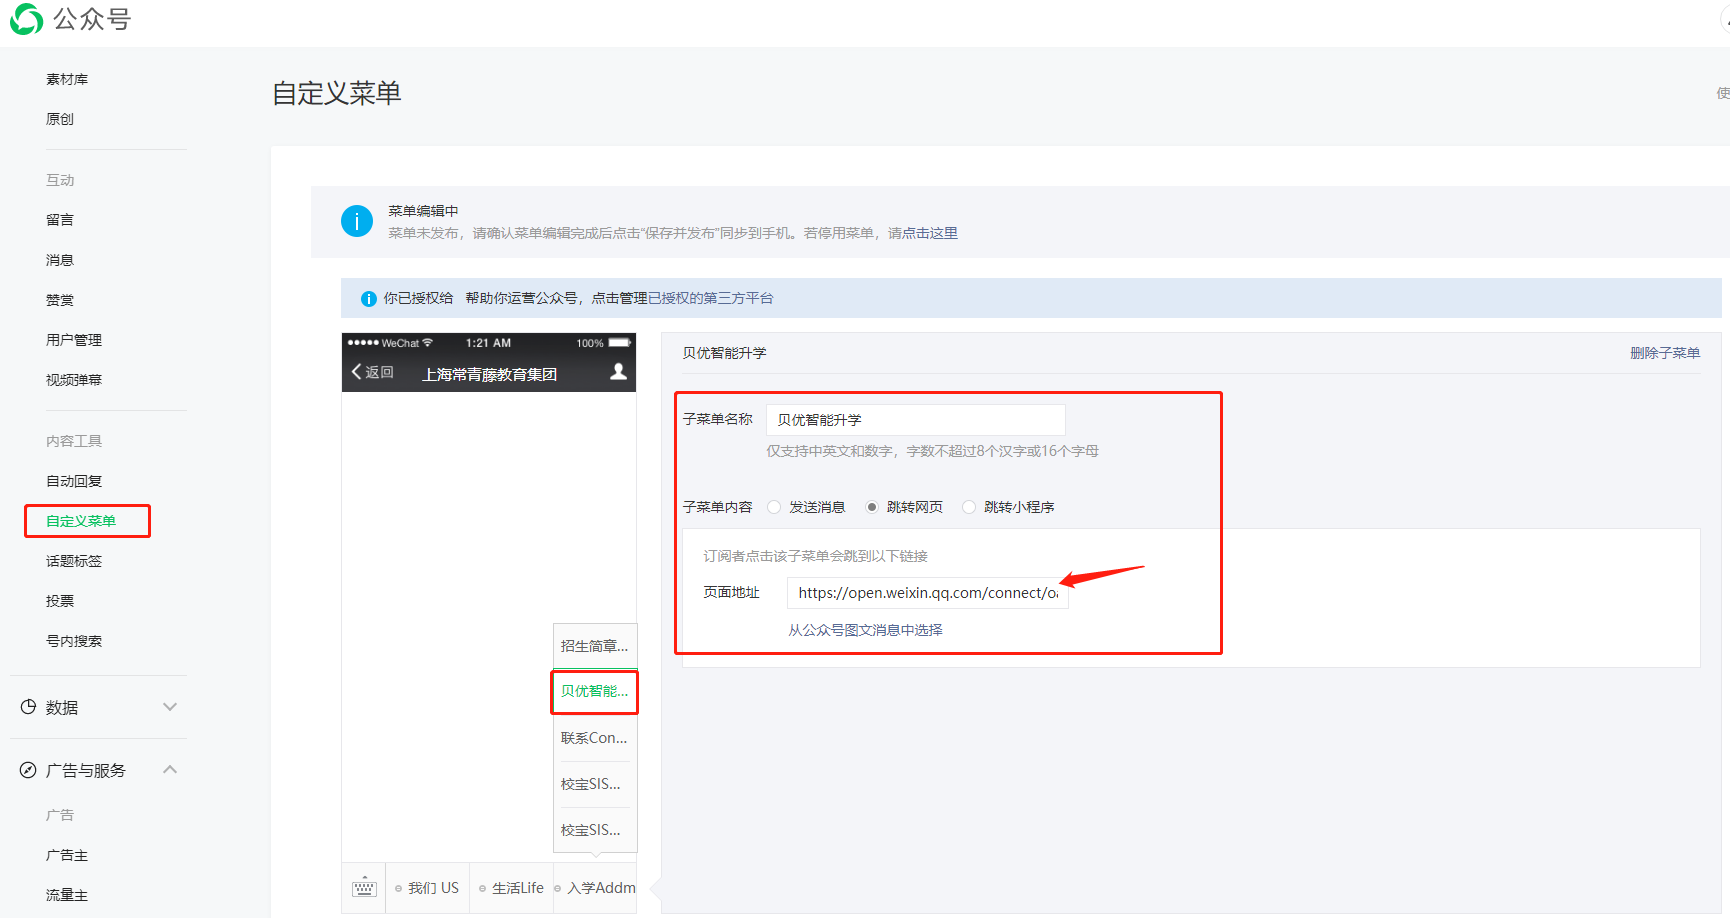
Task: Go to 自动回复 in the sidebar
Action: [74, 481]
